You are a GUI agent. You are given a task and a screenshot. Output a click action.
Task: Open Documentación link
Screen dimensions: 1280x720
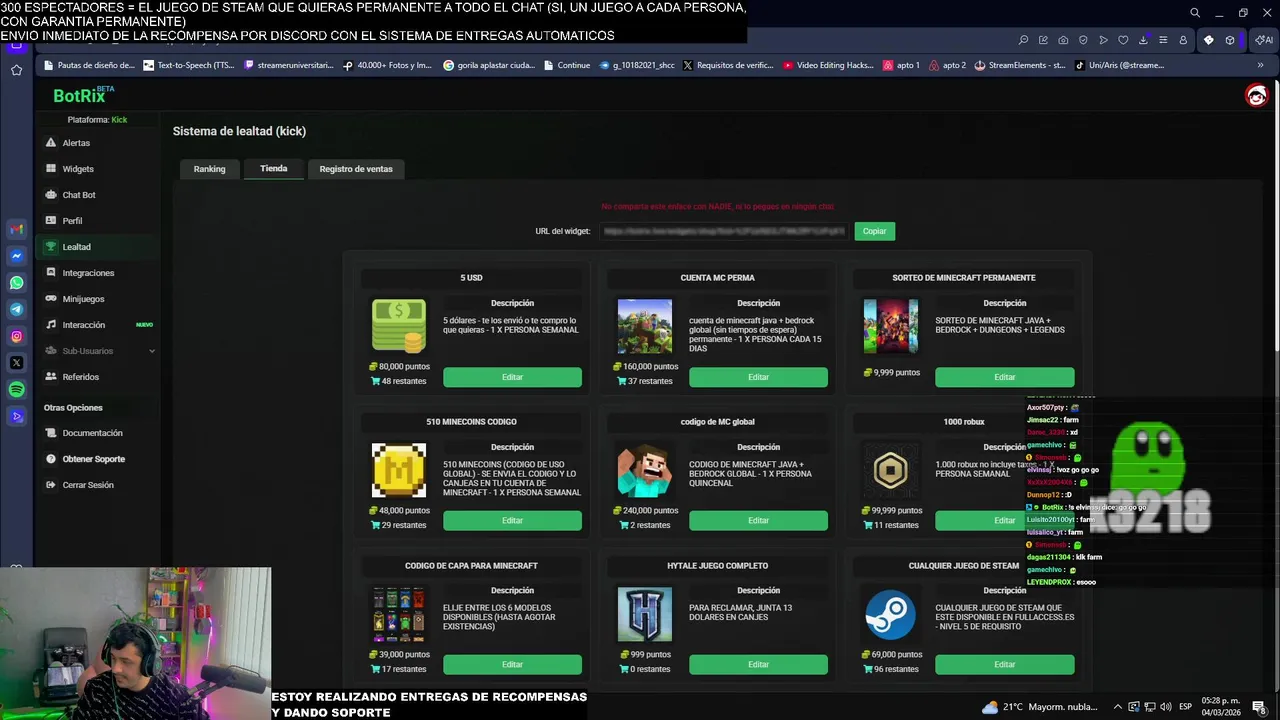click(92, 433)
